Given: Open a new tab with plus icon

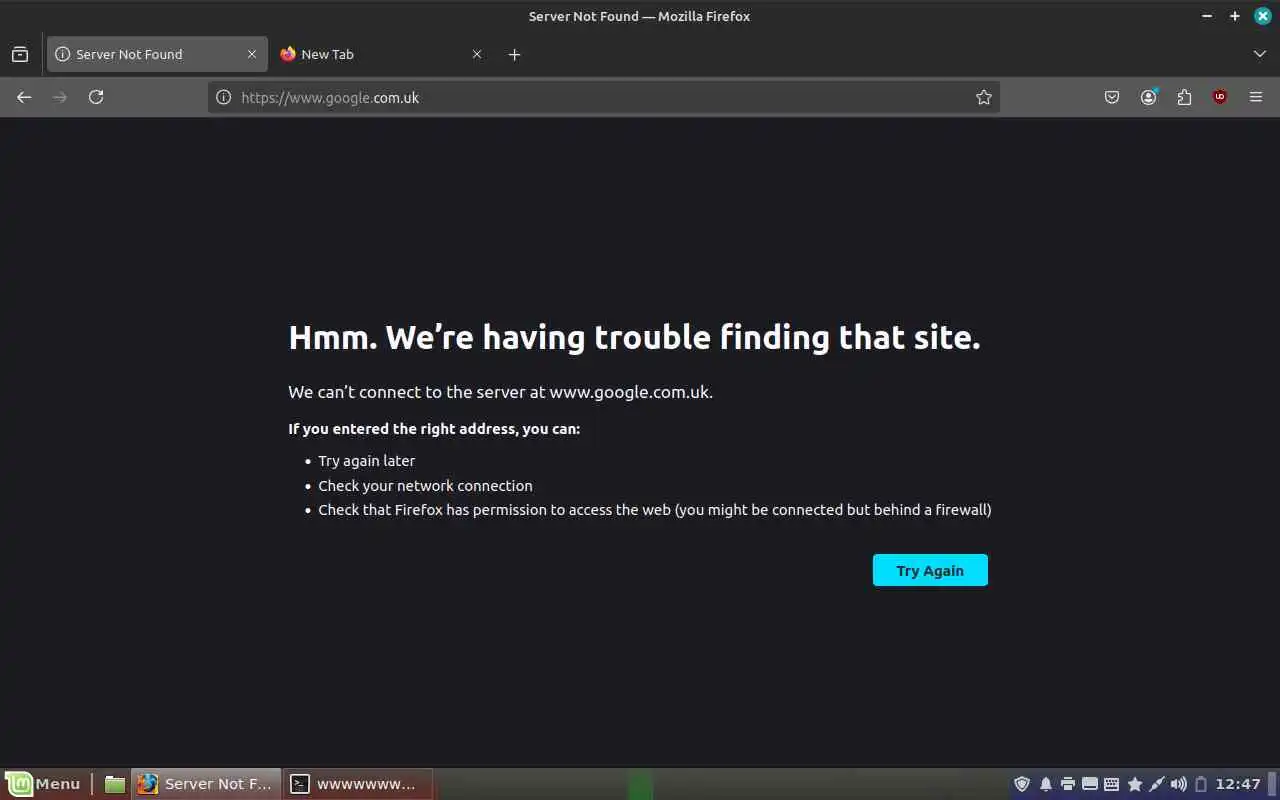Looking at the screenshot, I should pyautogui.click(x=514, y=54).
